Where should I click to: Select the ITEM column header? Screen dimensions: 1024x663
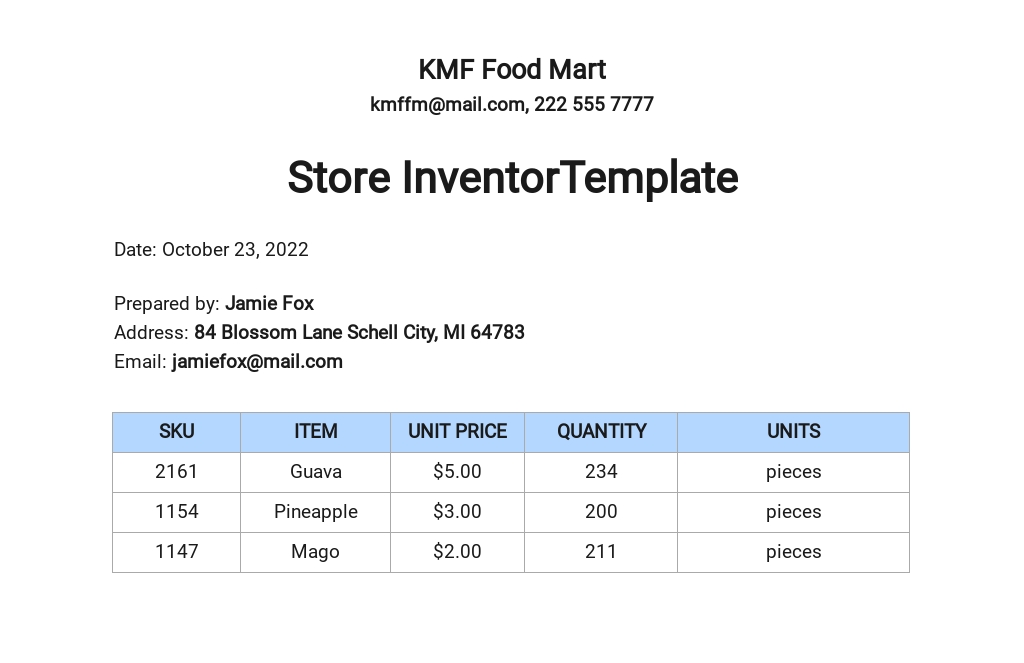coord(315,432)
